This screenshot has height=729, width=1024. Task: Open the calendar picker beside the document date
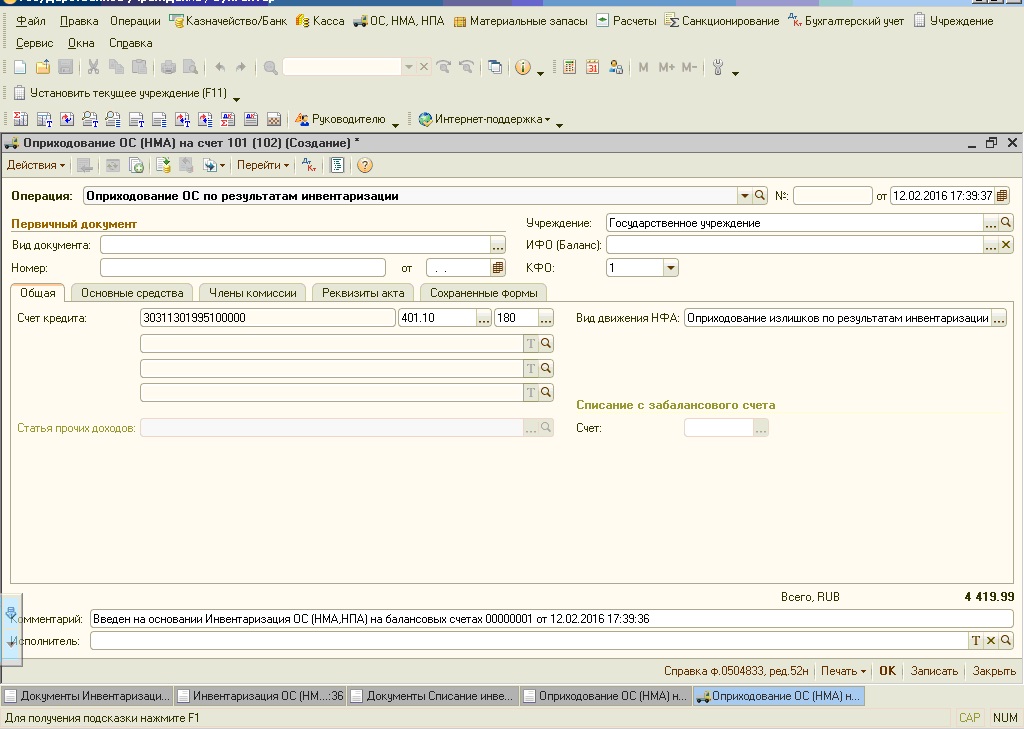pyautogui.click(x=1002, y=196)
